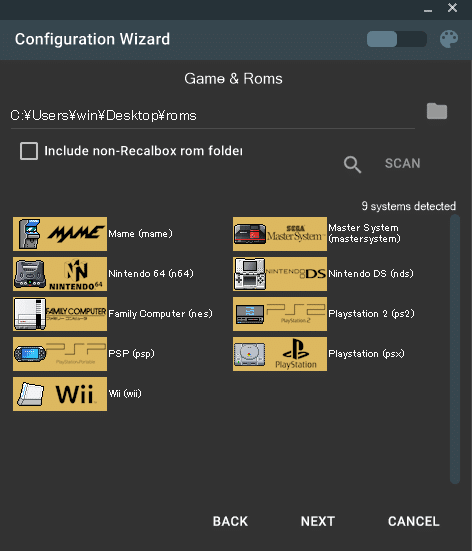Select the PlayStation psx system logo

coord(280,354)
